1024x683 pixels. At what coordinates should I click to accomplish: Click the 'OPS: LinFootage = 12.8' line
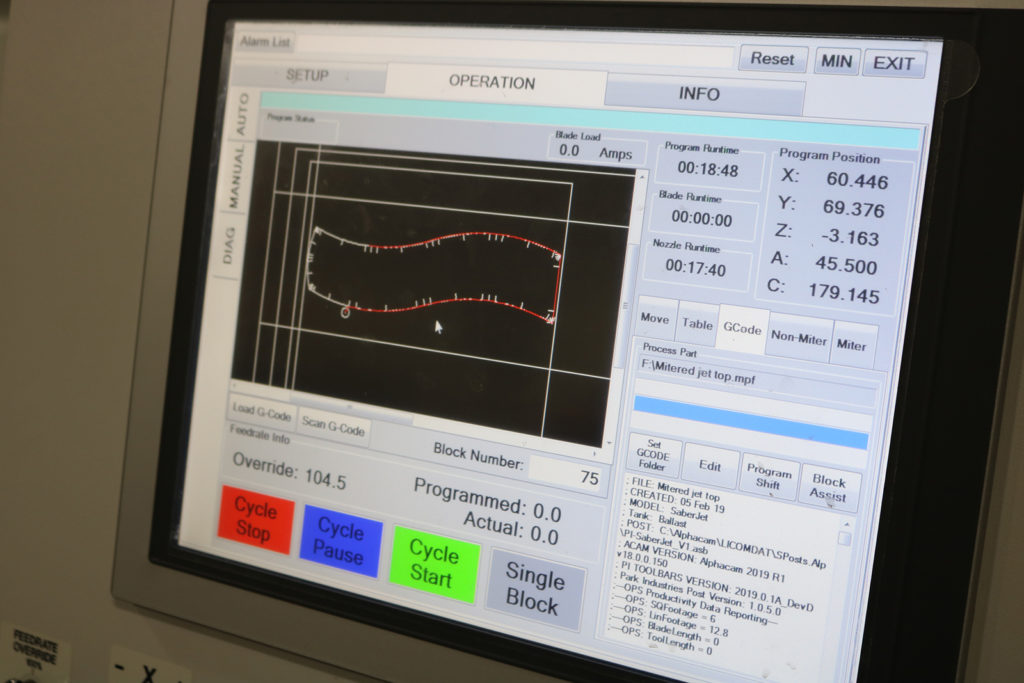coord(671,621)
